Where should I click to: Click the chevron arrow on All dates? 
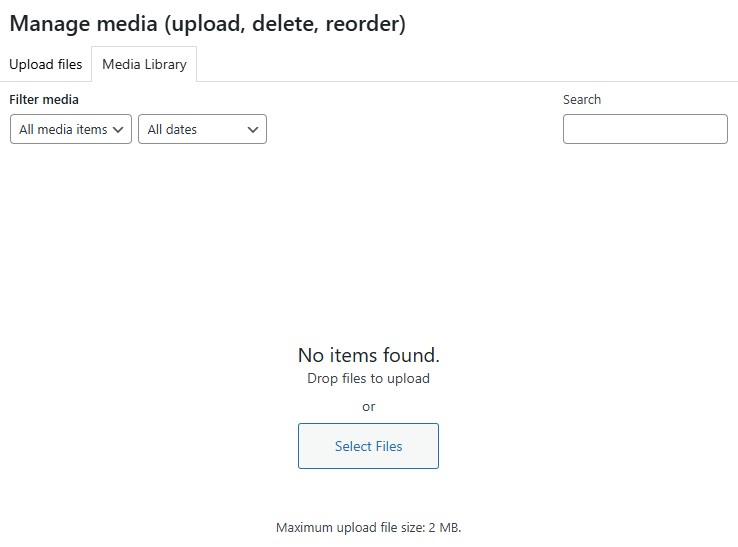(x=253, y=129)
